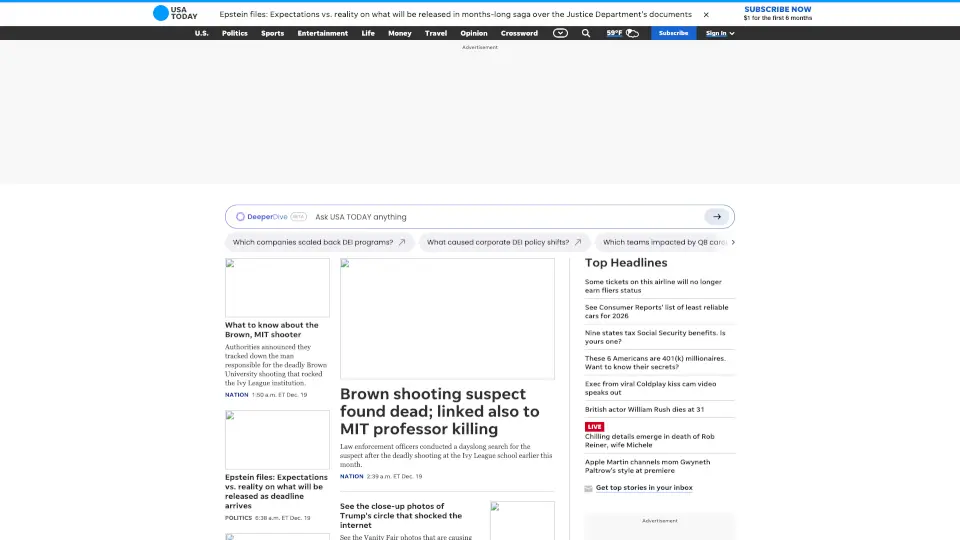The width and height of the screenshot is (960, 540).
Task: Open the Brown shooting suspect found dead headline
Action: [439, 411]
